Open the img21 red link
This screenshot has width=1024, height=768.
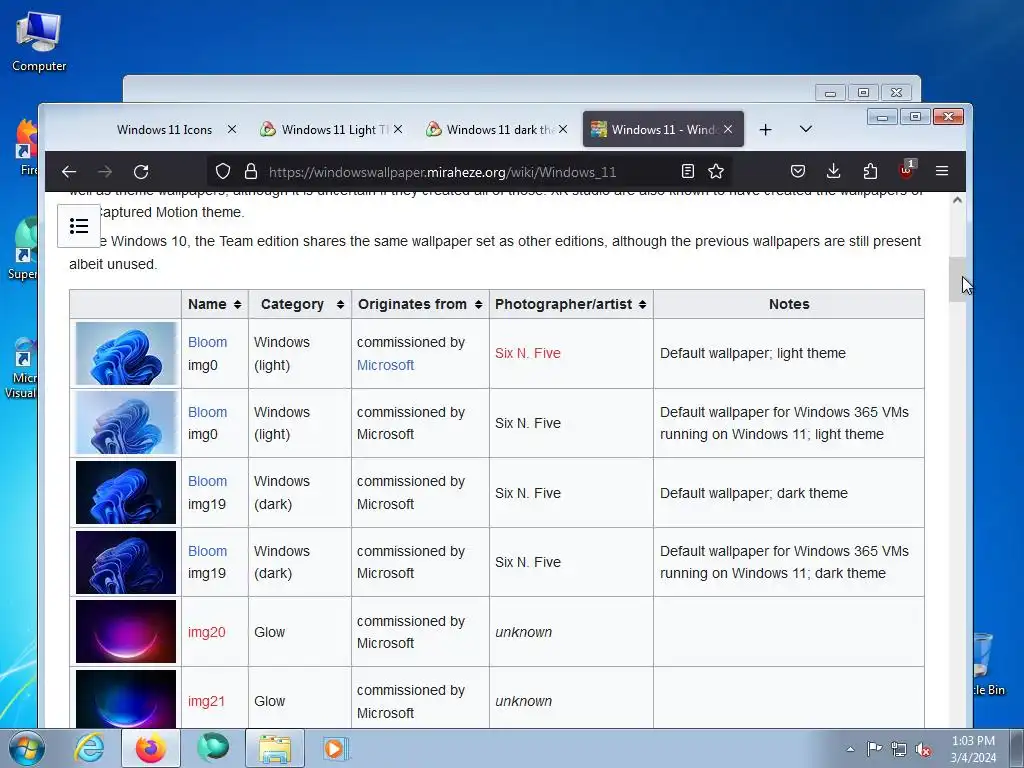[x=206, y=701]
